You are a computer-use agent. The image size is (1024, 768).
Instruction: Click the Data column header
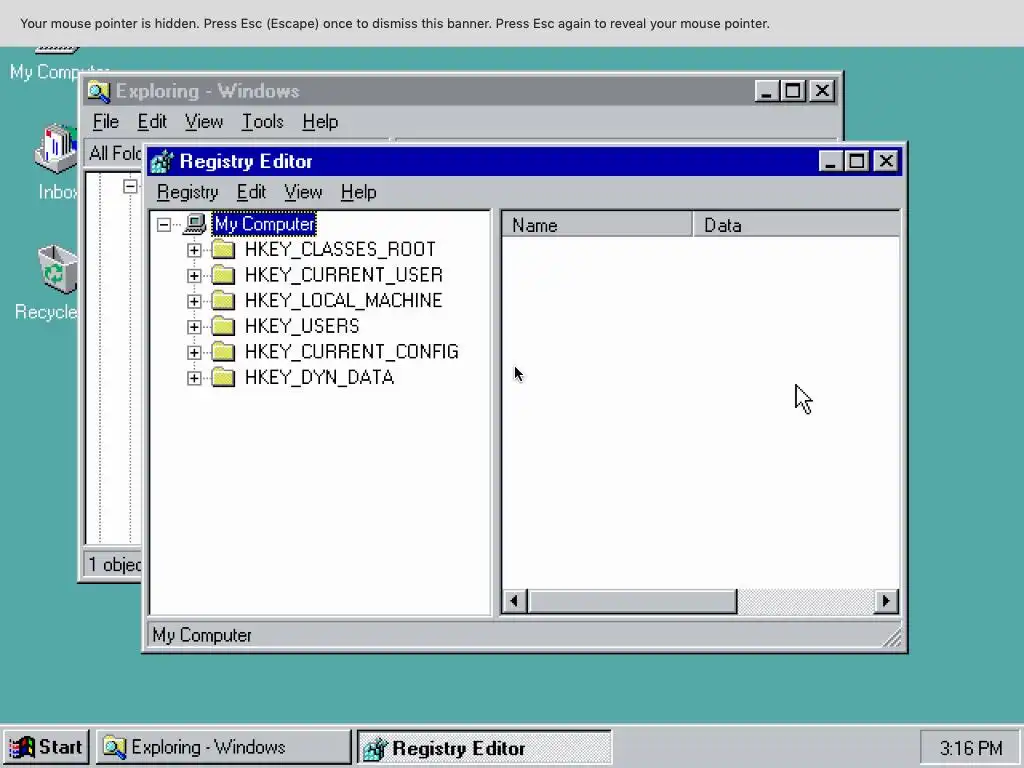tap(795, 225)
